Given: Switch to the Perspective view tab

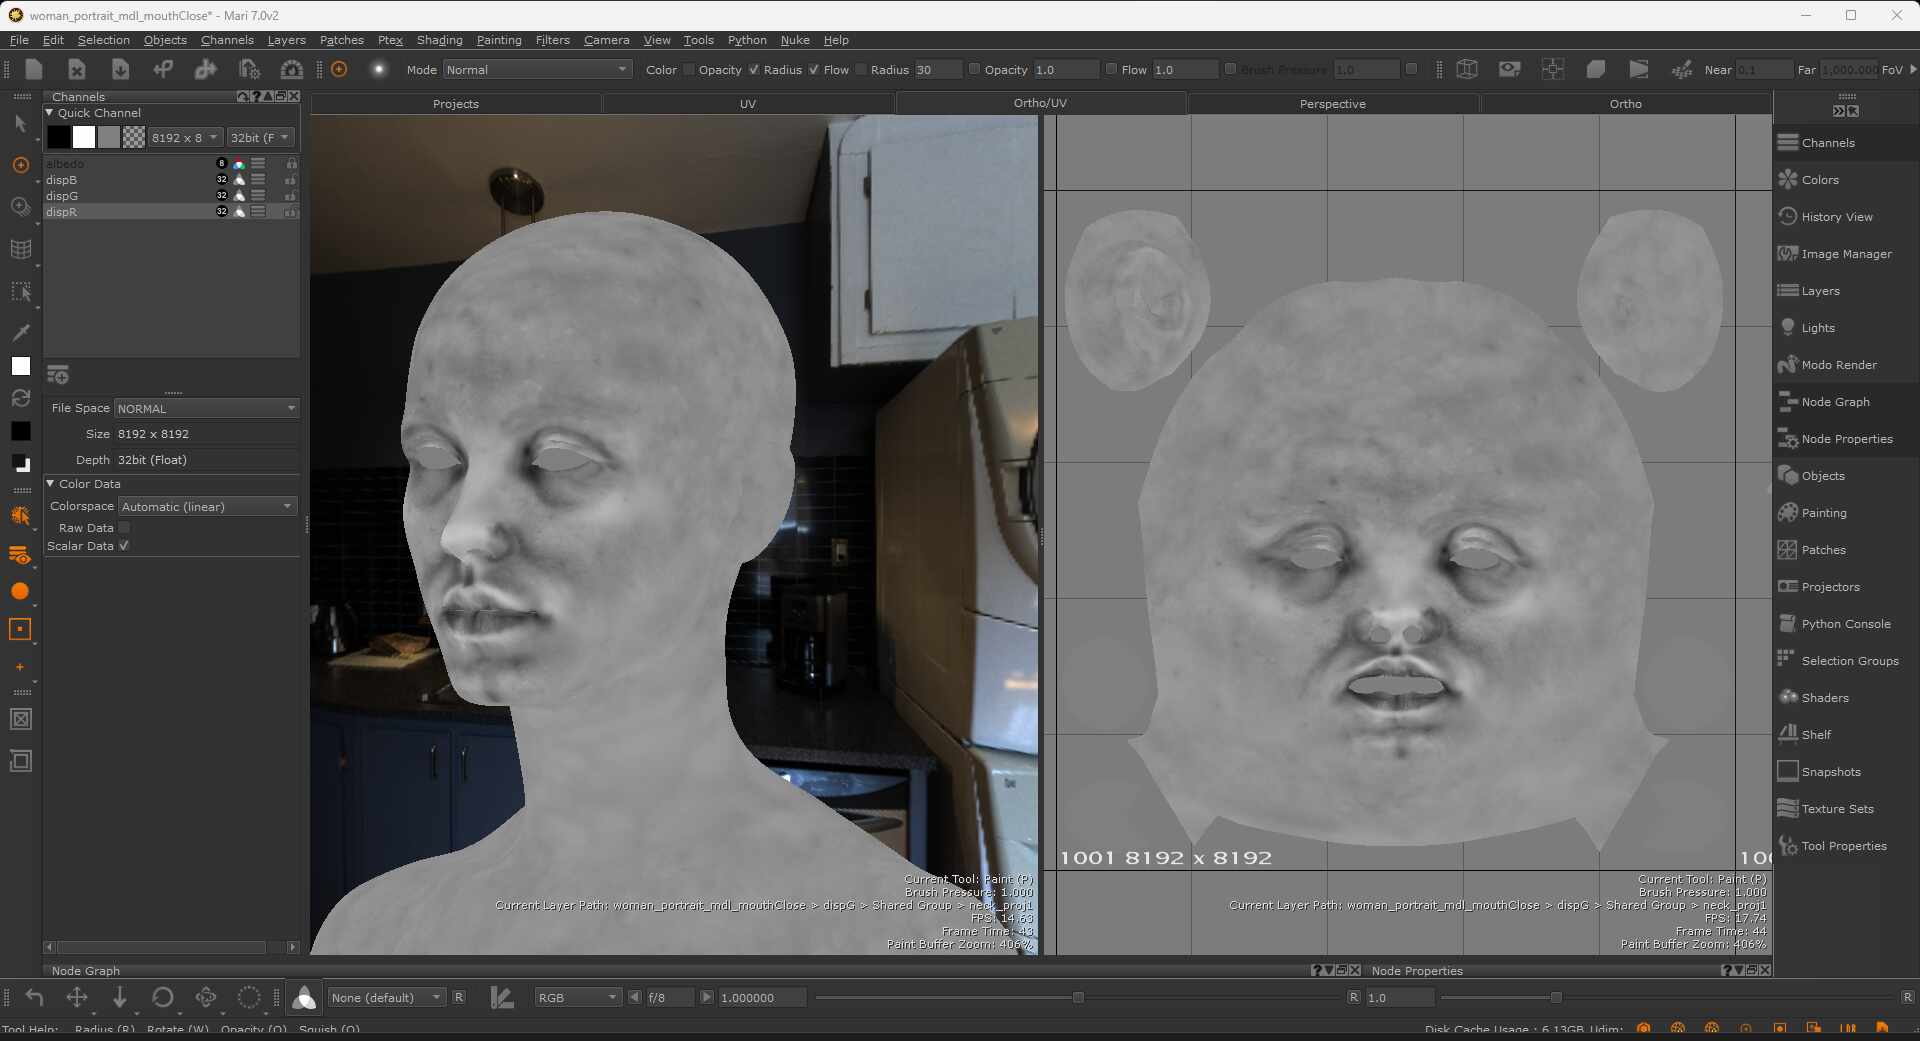Looking at the screenshot, I should click(x=1332, y=104).
